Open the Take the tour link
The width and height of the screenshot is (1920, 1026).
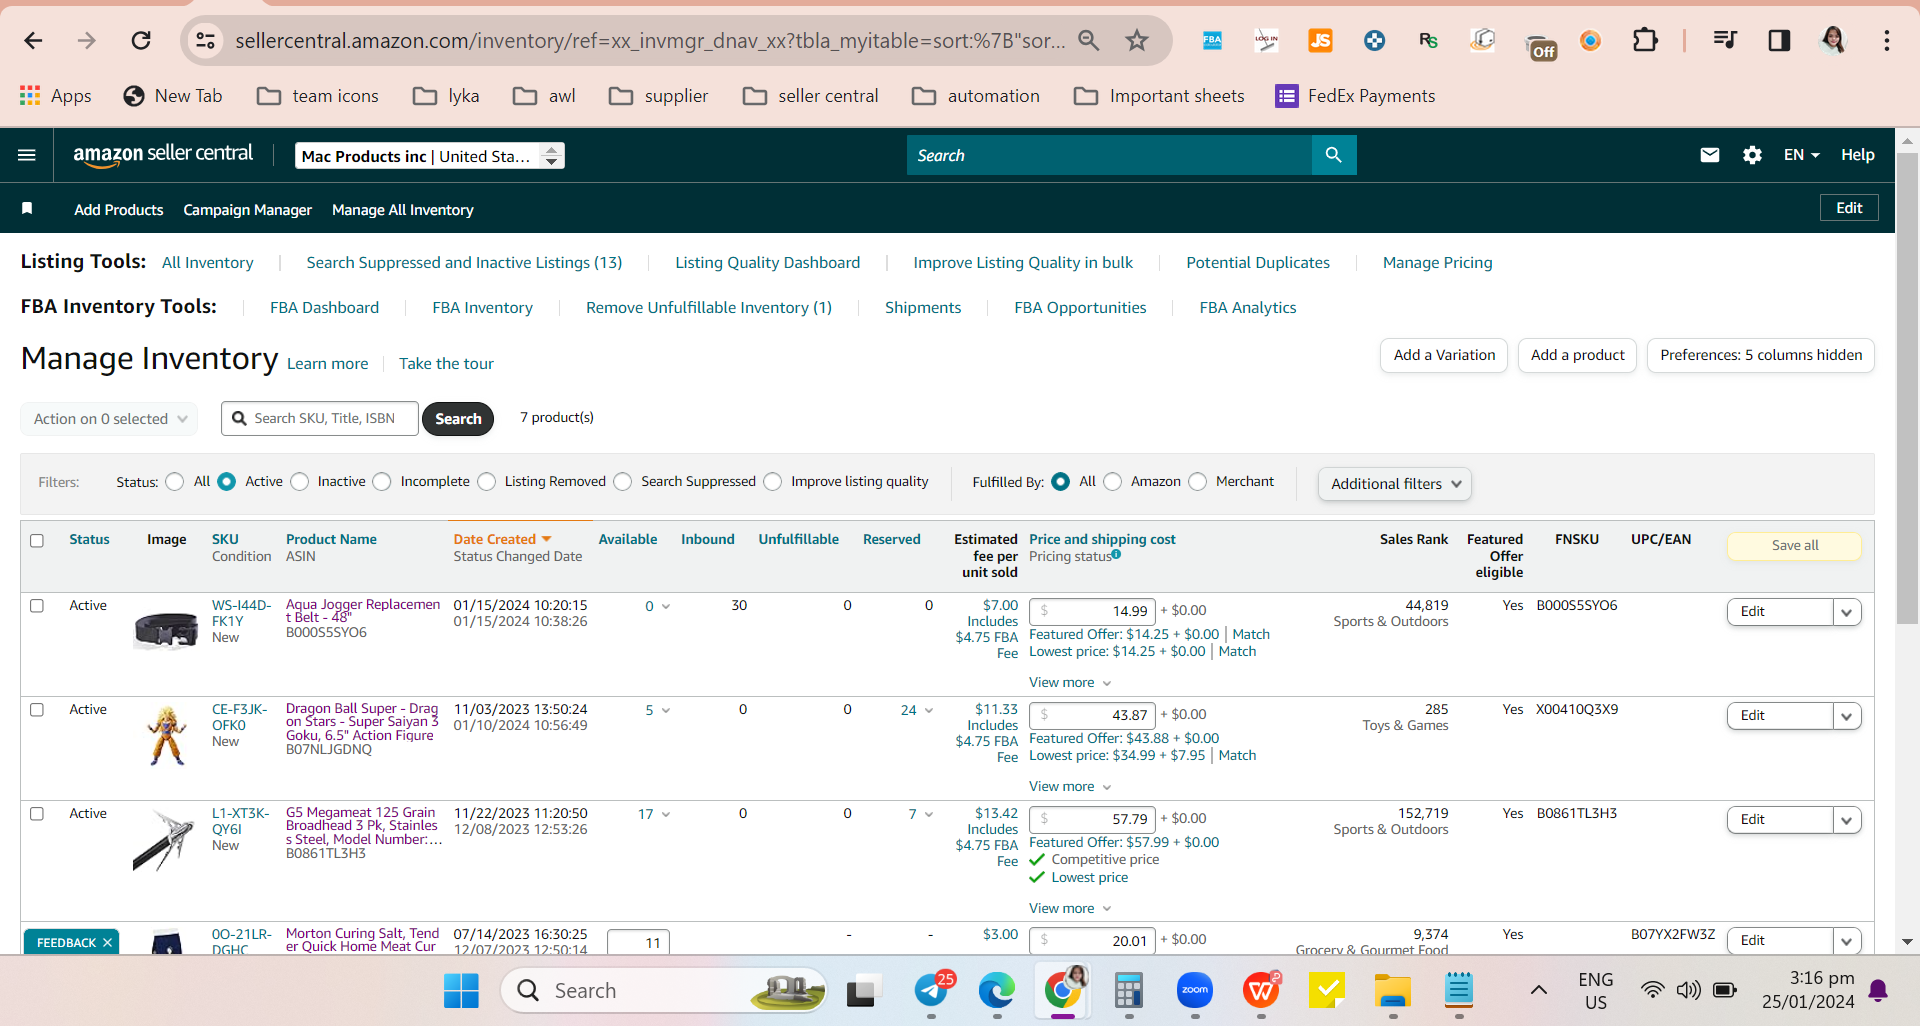pos(446,364)
